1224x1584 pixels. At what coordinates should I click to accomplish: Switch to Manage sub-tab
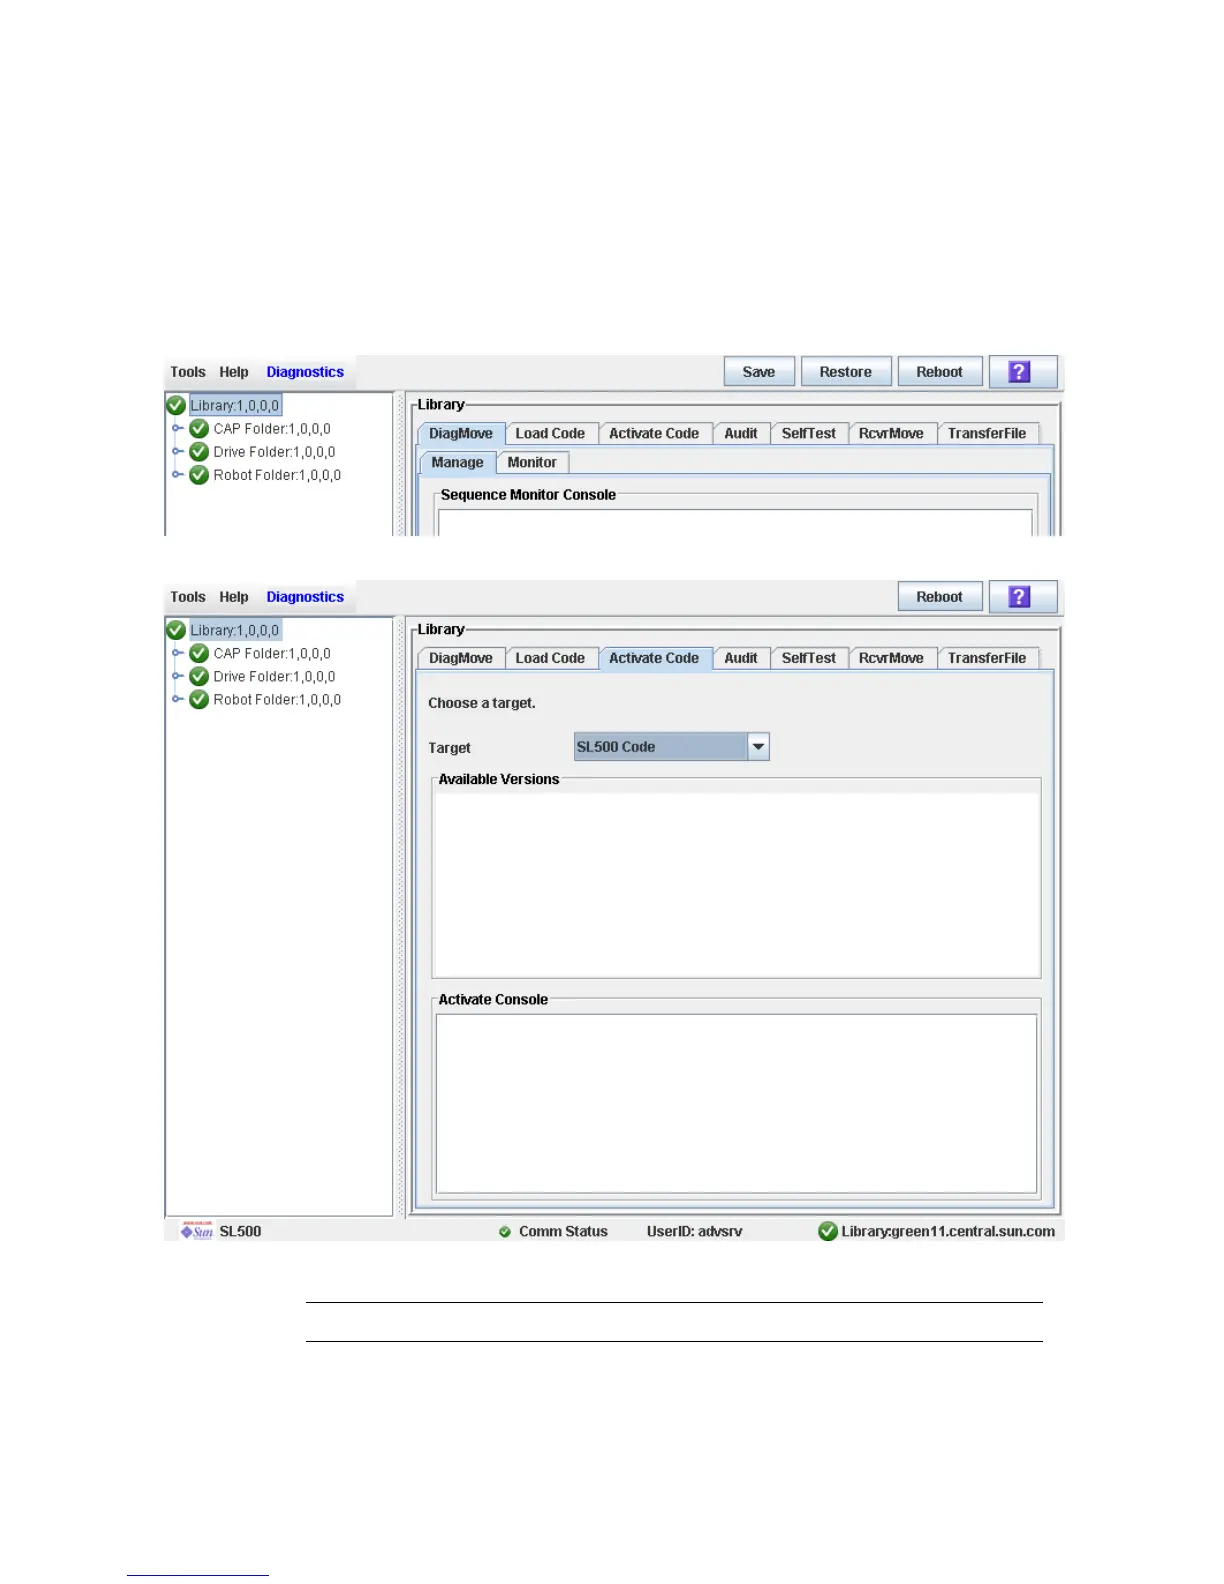tap(458, 463)
